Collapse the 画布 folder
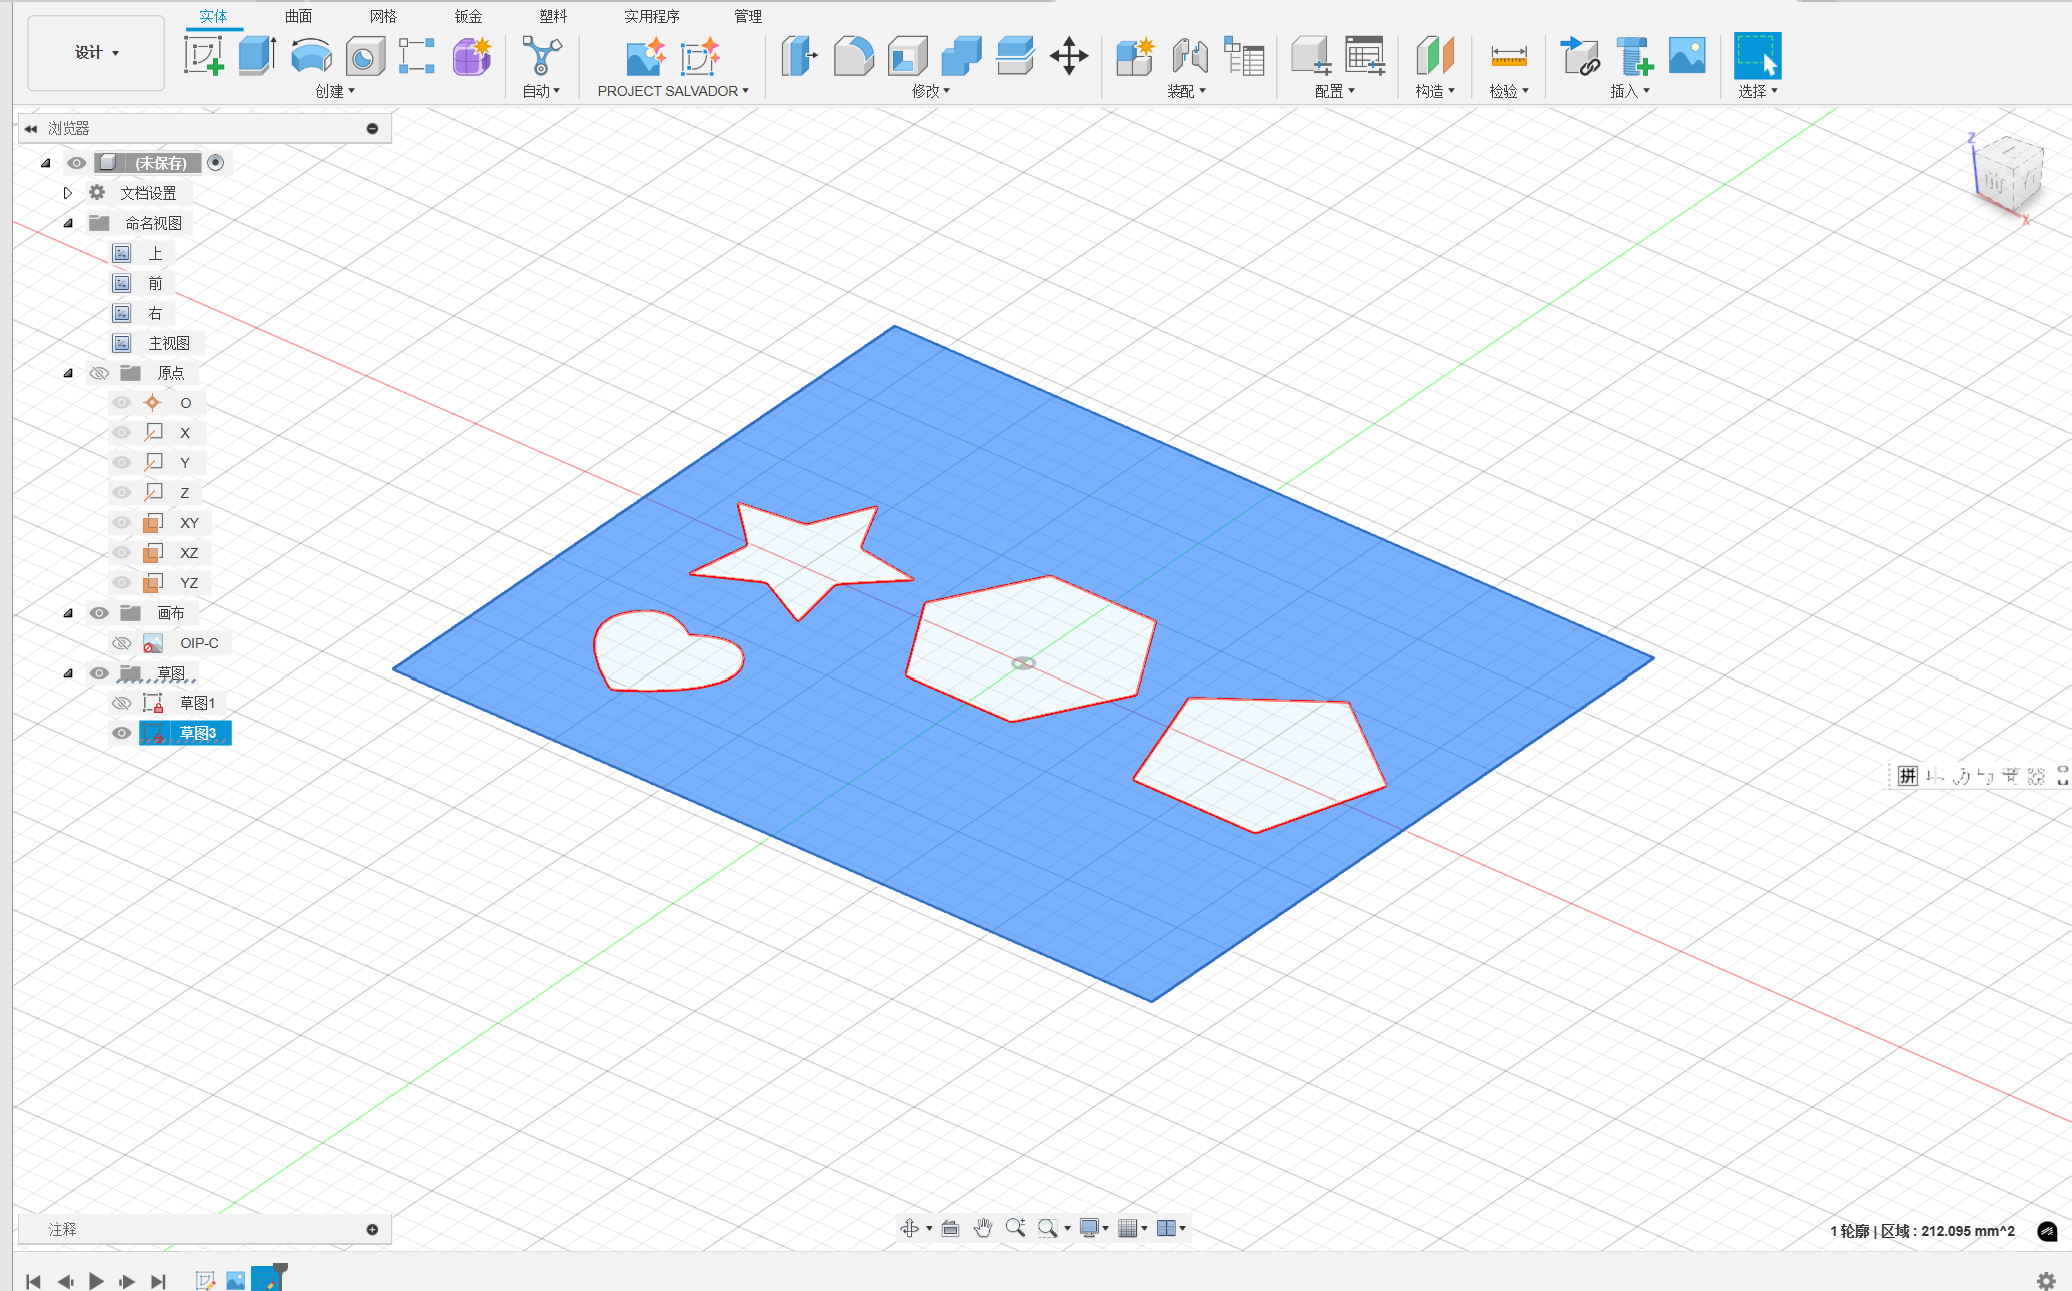Screen dimensions: 2072x1291 (x=68, y=613)
